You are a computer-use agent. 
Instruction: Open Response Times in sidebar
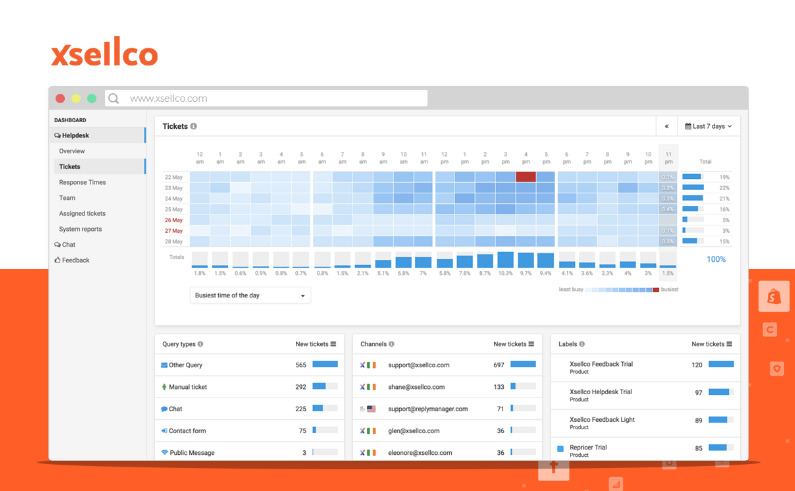(82, 182)
